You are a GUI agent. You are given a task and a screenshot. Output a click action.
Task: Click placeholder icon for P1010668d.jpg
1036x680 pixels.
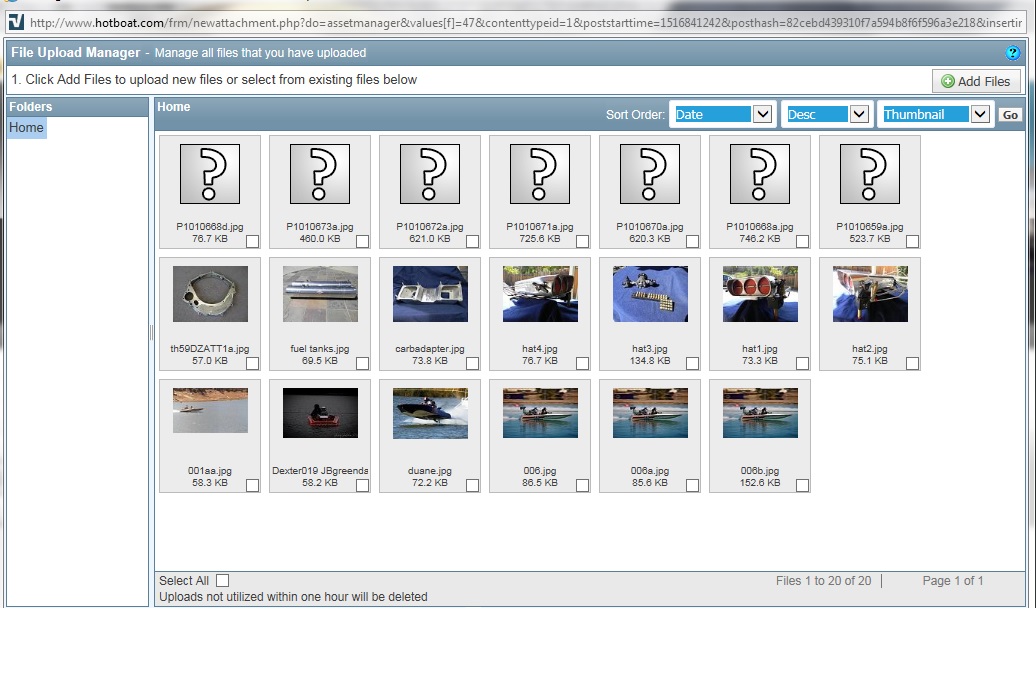pyautogui.click(x=210, y=174)
